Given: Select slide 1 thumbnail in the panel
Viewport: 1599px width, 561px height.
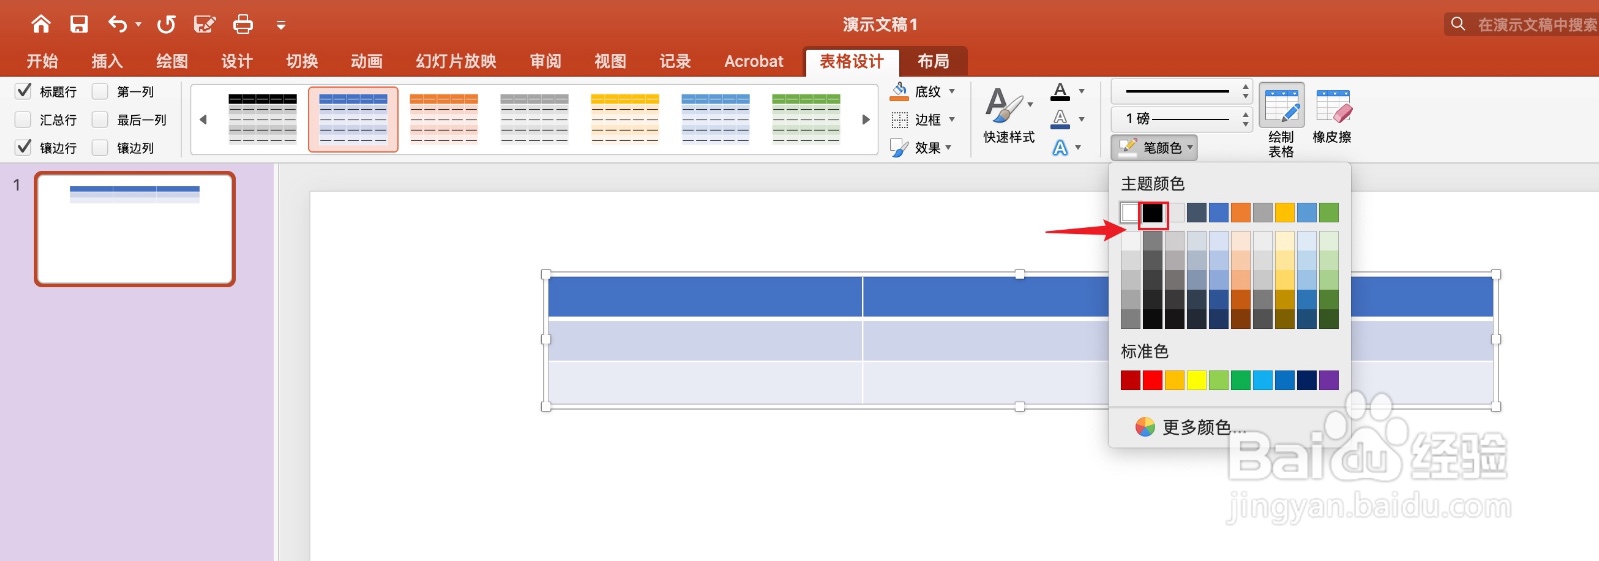Looking at the screenshot, I should pos(135,229).
